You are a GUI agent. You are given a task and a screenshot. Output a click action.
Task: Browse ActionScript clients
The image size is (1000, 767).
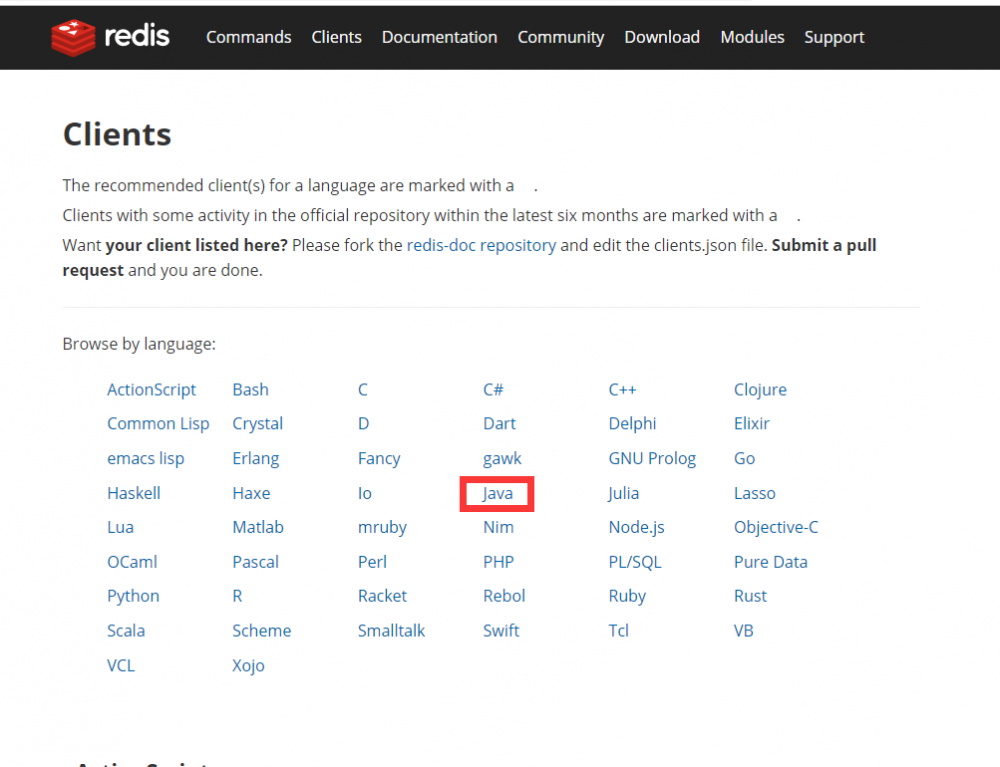[151, 390]
